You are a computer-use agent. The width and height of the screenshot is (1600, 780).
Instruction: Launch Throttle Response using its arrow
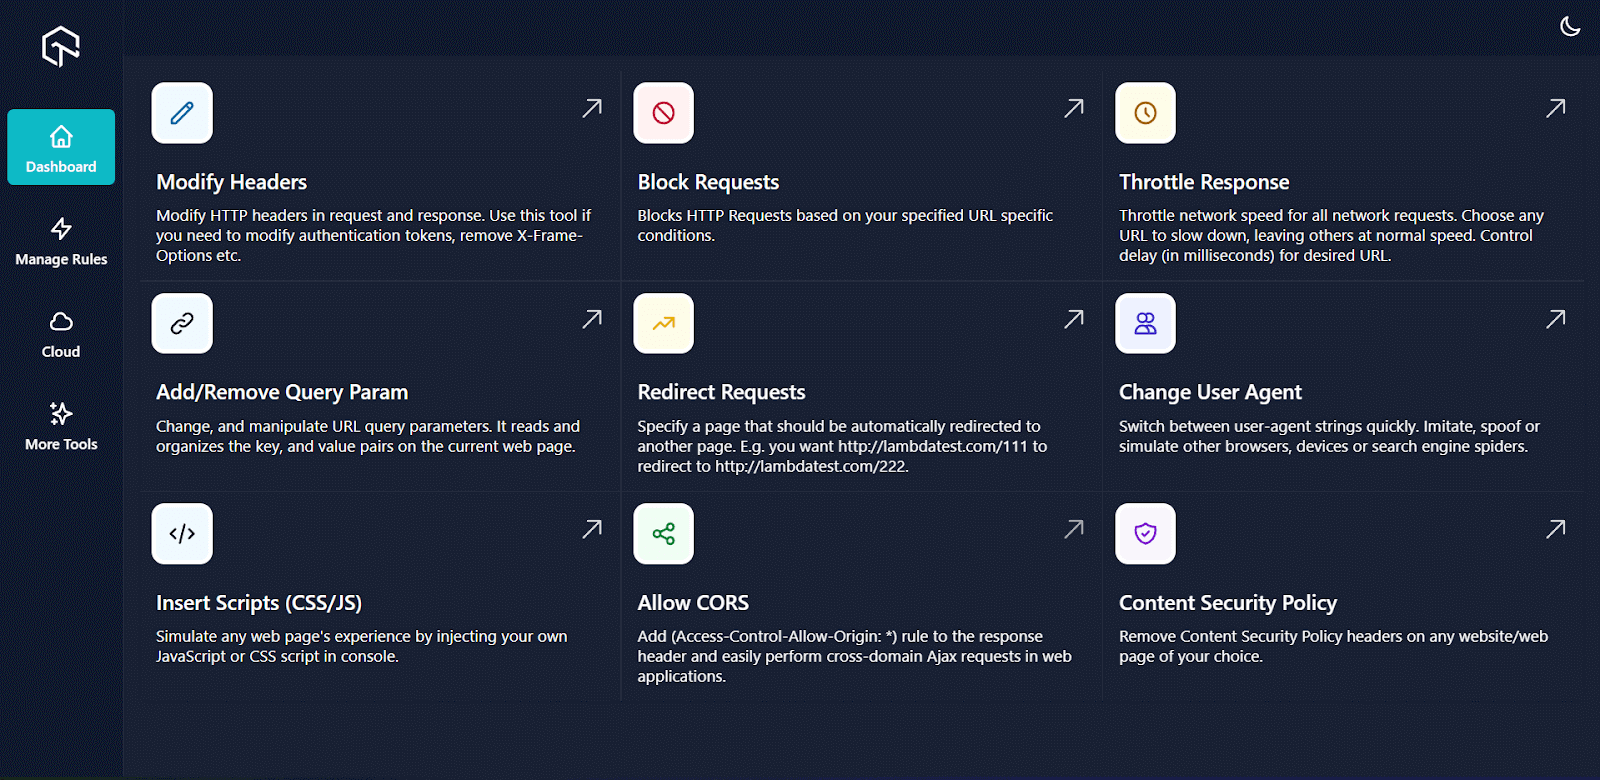pos(1555,108)
